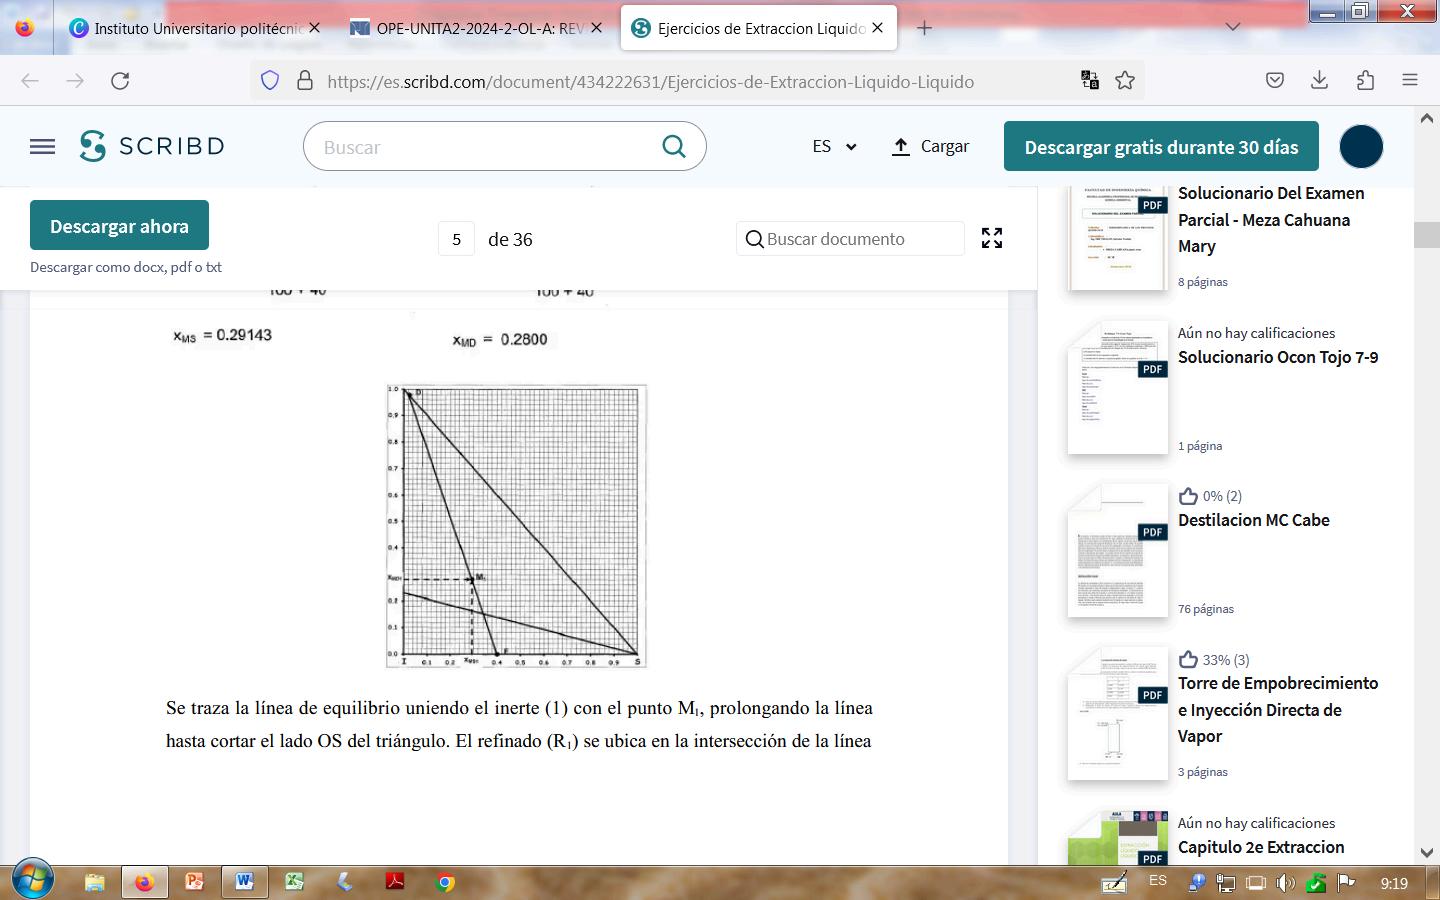Close the Instituto Universitario tab
1440x900 pixels.
click(x=314, y=28)
